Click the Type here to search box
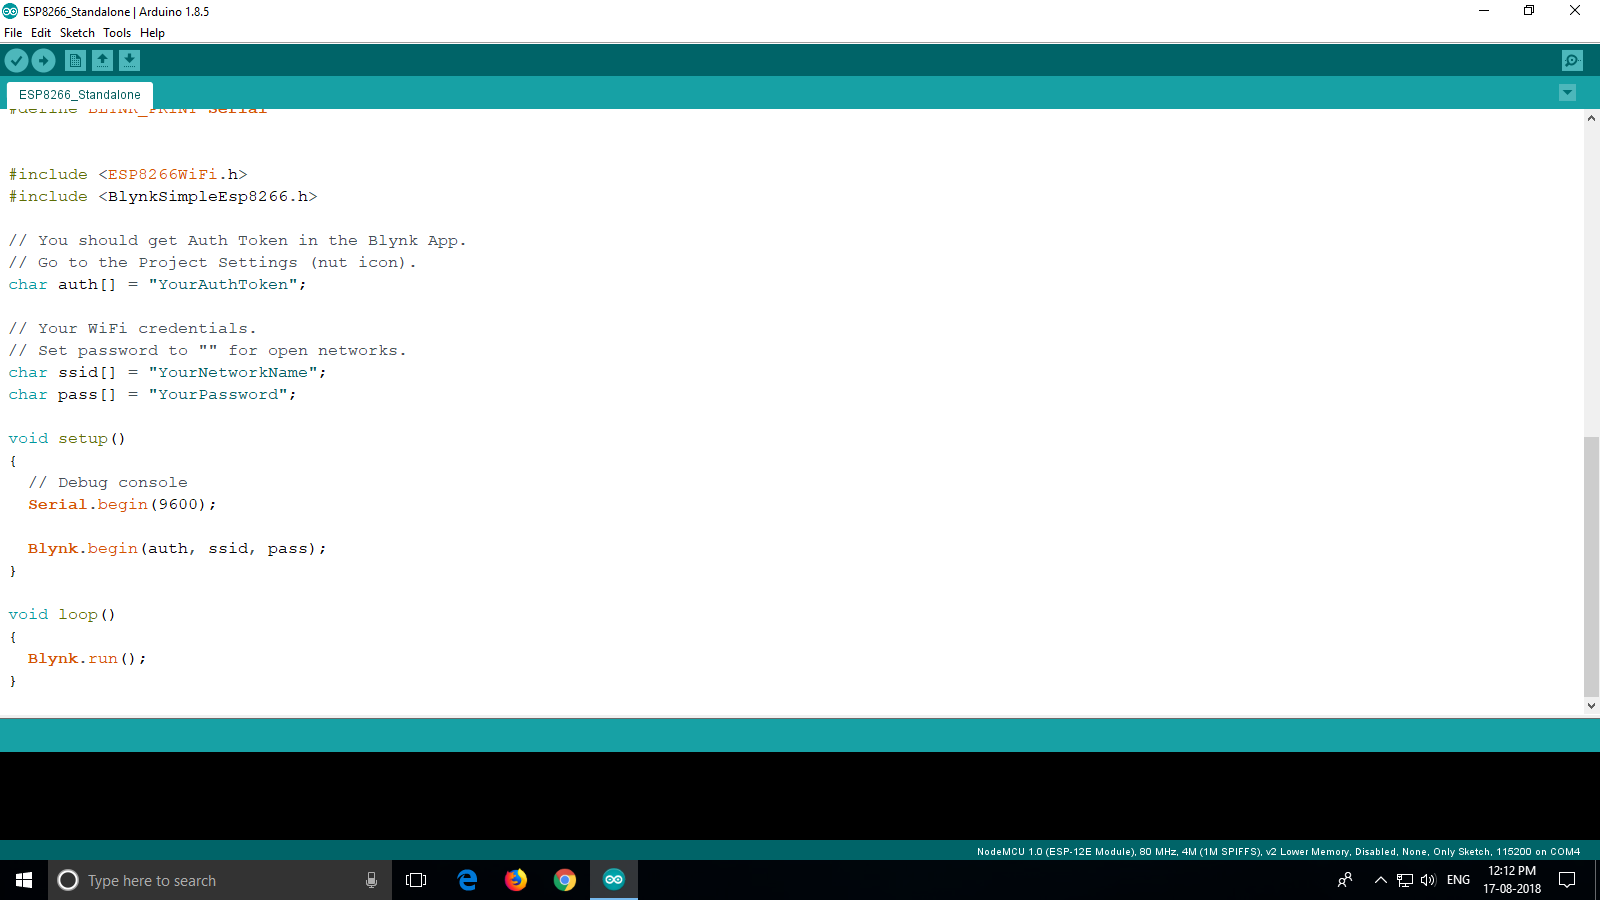 click(x=220, y=880)
